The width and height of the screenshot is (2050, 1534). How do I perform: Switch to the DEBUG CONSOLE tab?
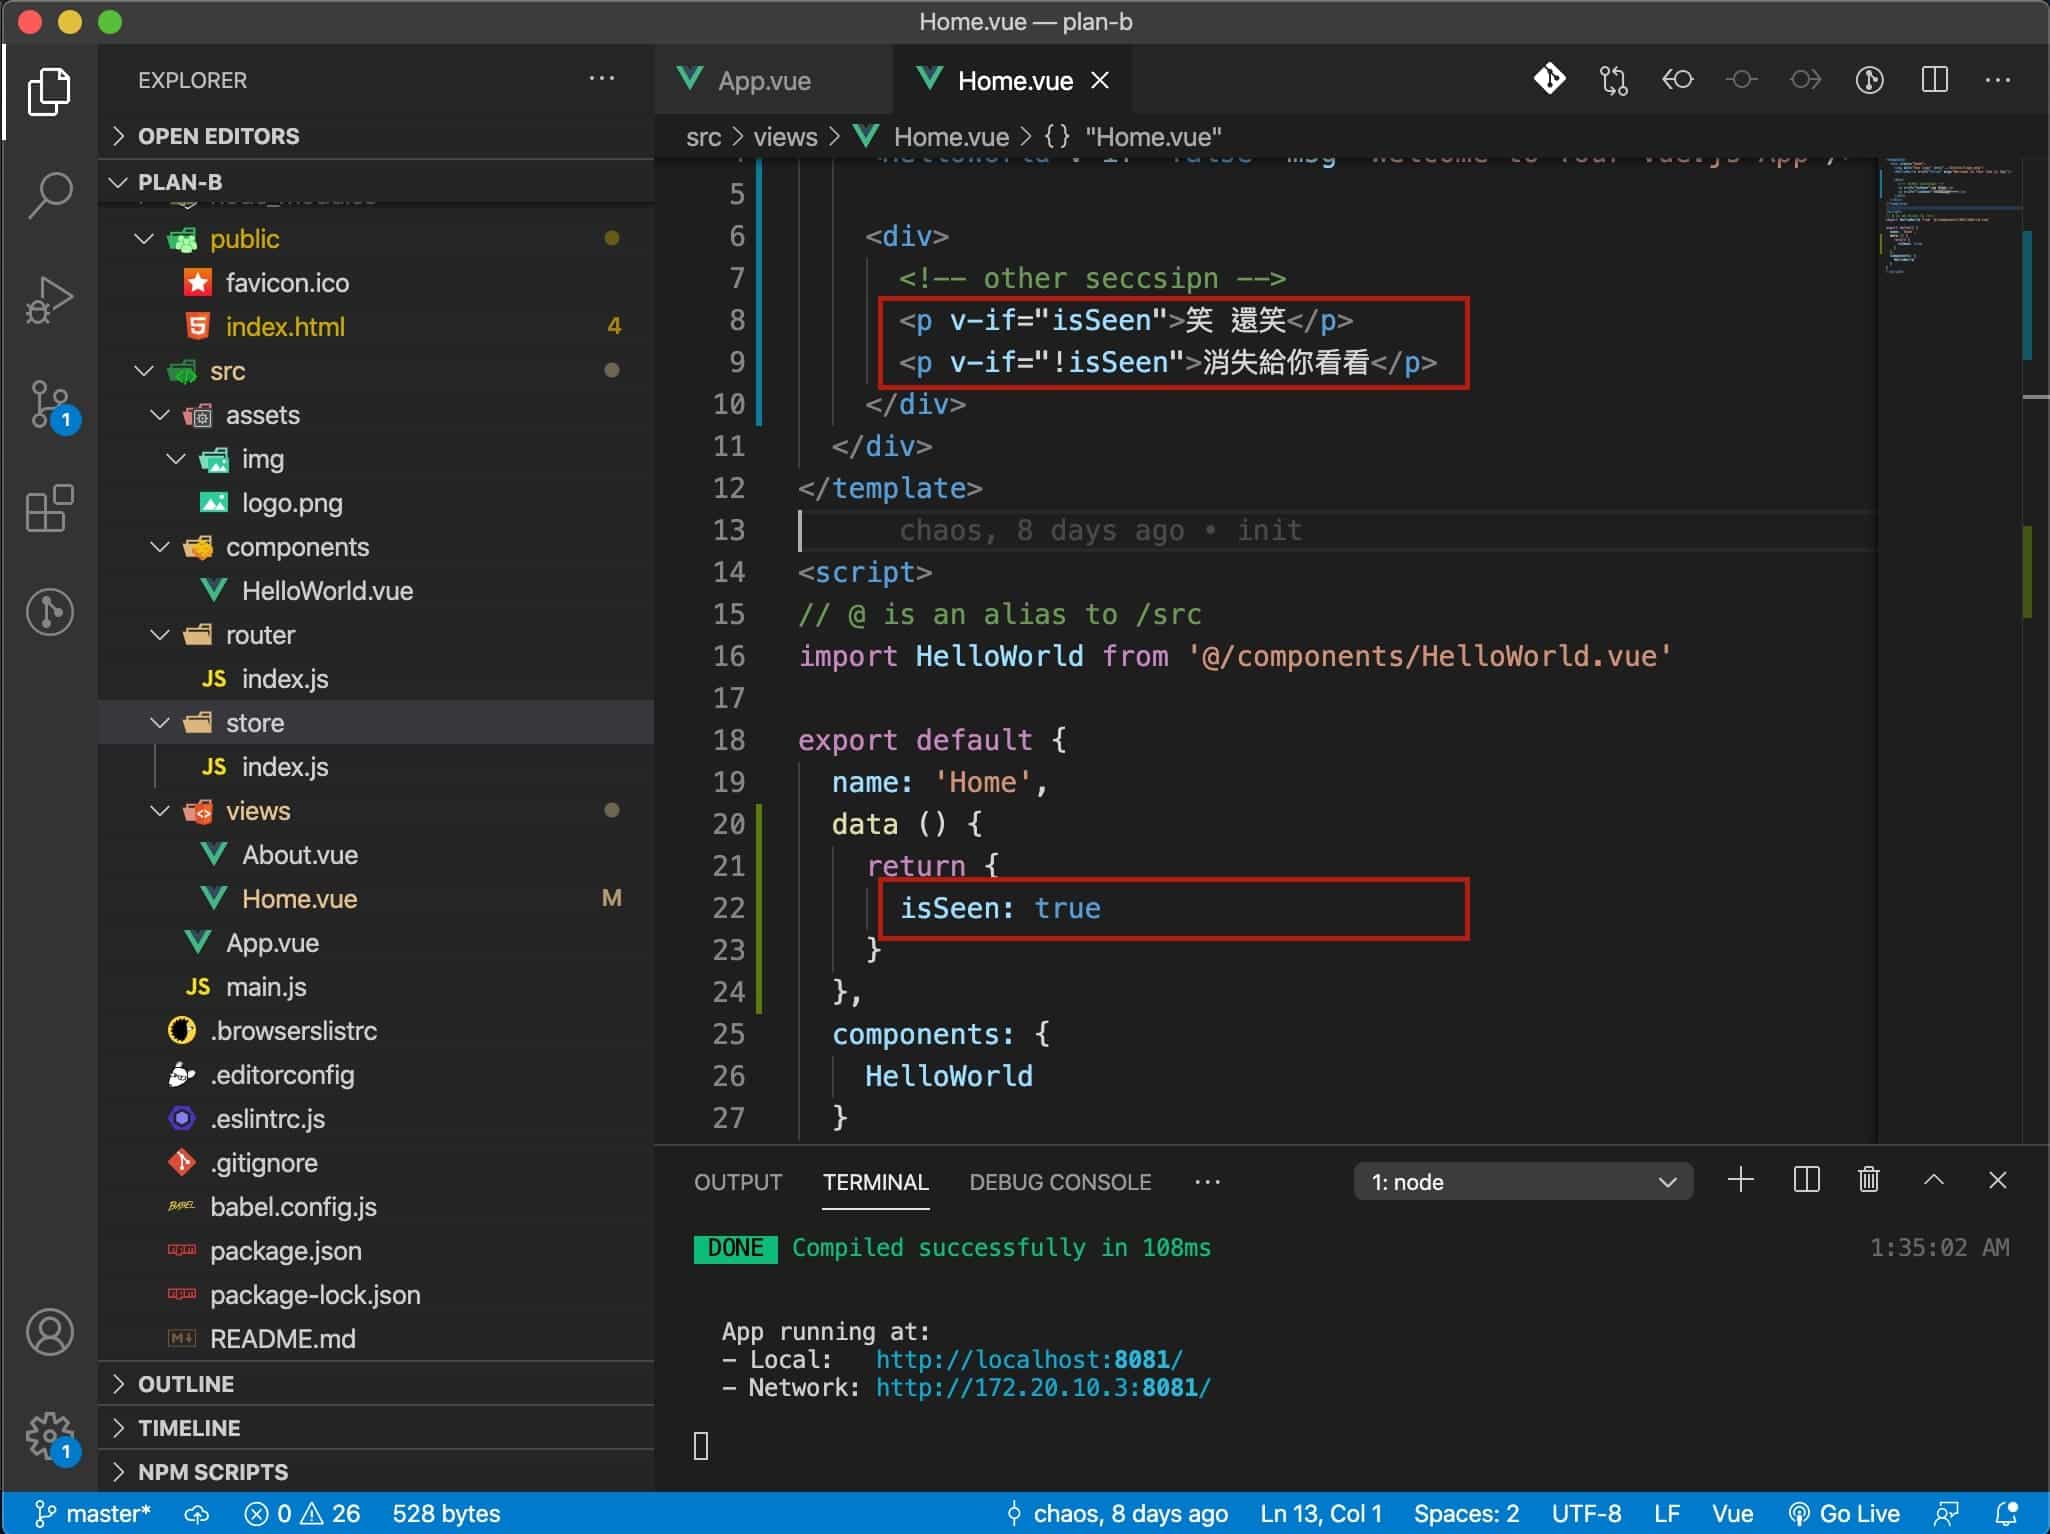(x=1060, y=1182)
